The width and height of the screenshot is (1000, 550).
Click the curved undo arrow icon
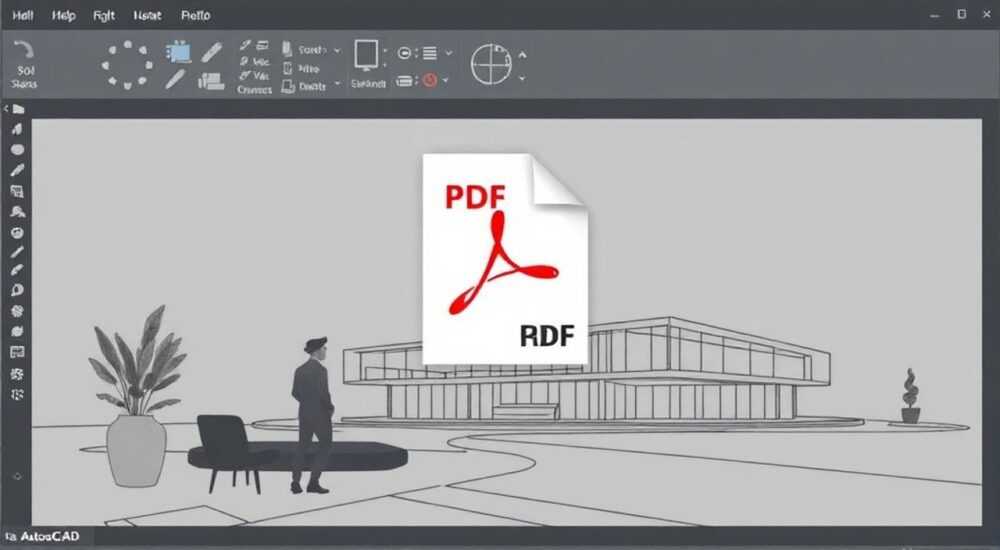(24, 50)
